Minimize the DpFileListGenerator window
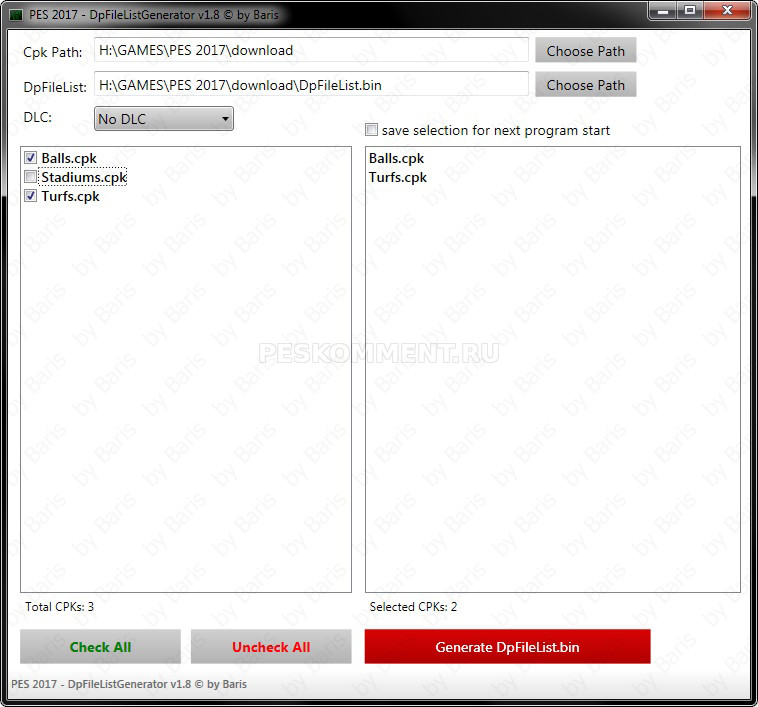 (x=663, y=11)
